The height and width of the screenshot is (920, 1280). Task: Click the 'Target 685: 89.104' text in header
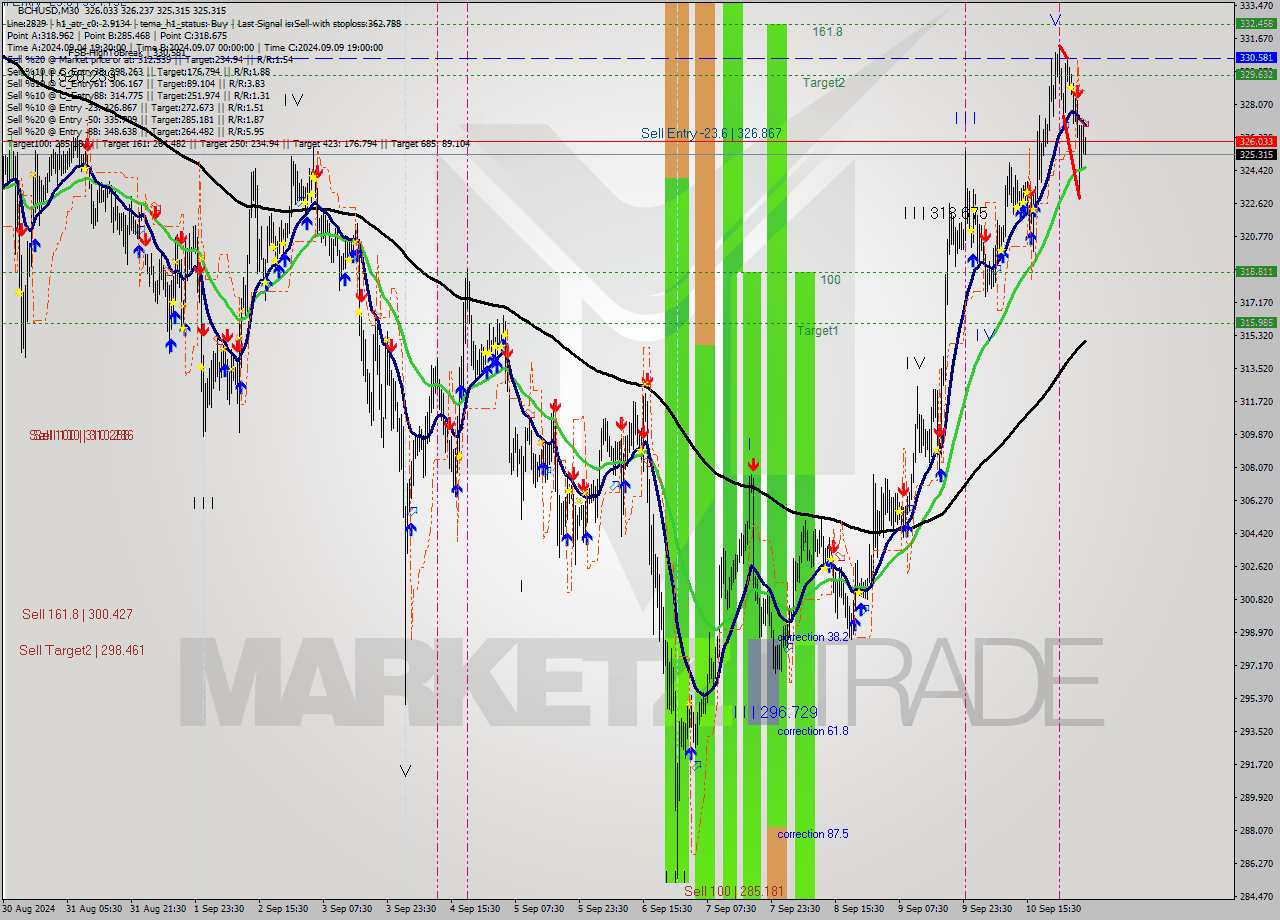point(430,144)
